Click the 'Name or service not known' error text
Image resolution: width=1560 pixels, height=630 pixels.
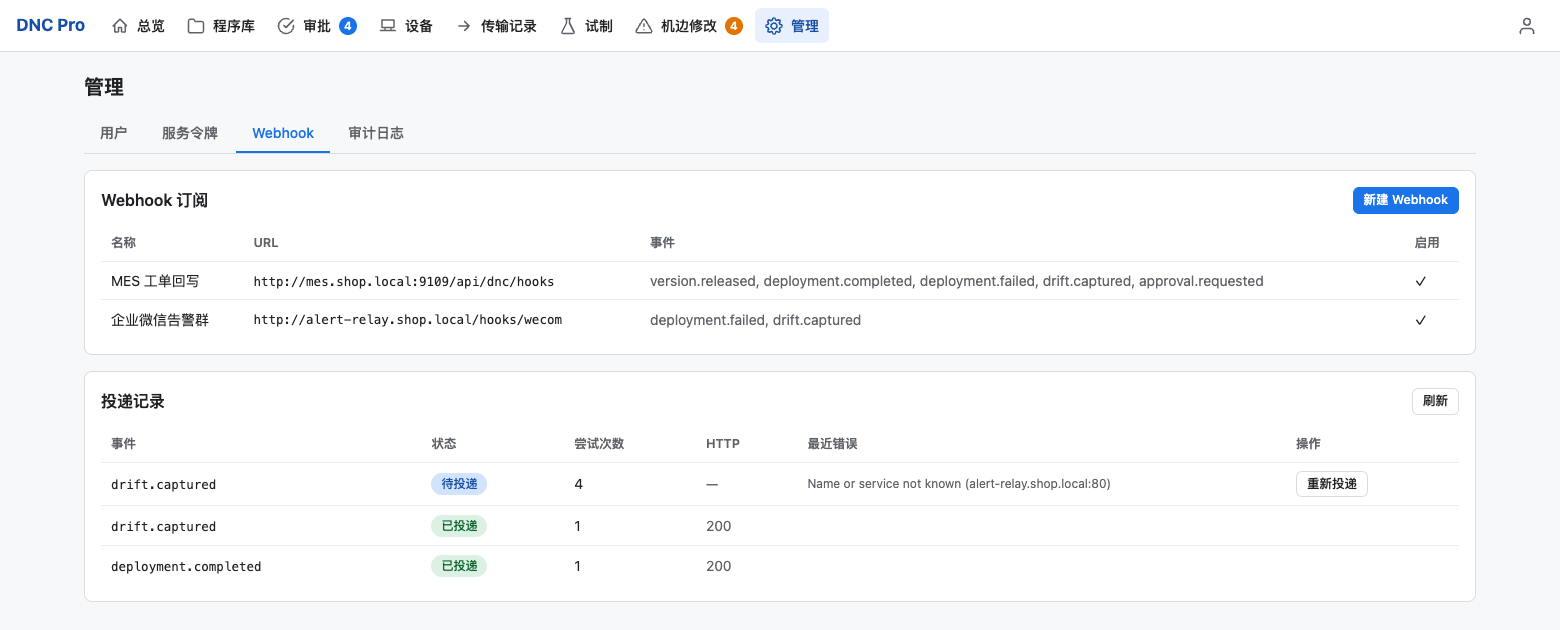coord(959,484)
